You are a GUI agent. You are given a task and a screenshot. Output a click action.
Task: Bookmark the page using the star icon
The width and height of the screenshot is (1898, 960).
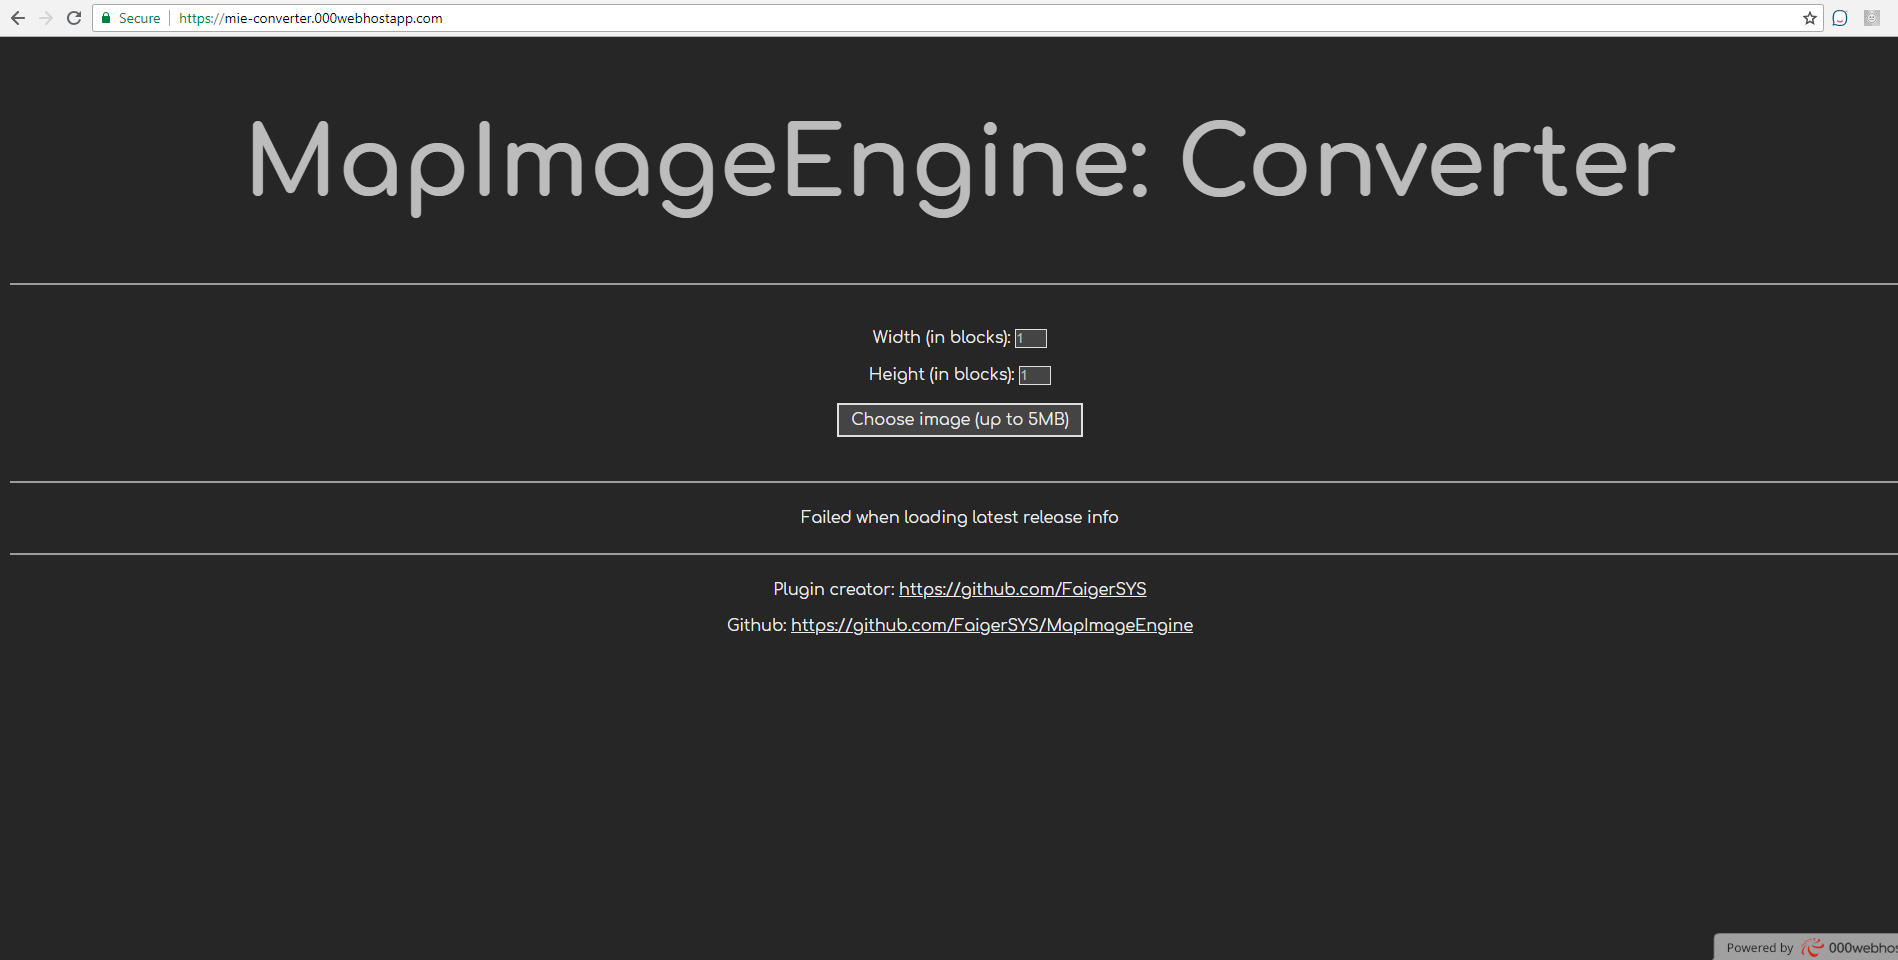[x=1809, y=17]
